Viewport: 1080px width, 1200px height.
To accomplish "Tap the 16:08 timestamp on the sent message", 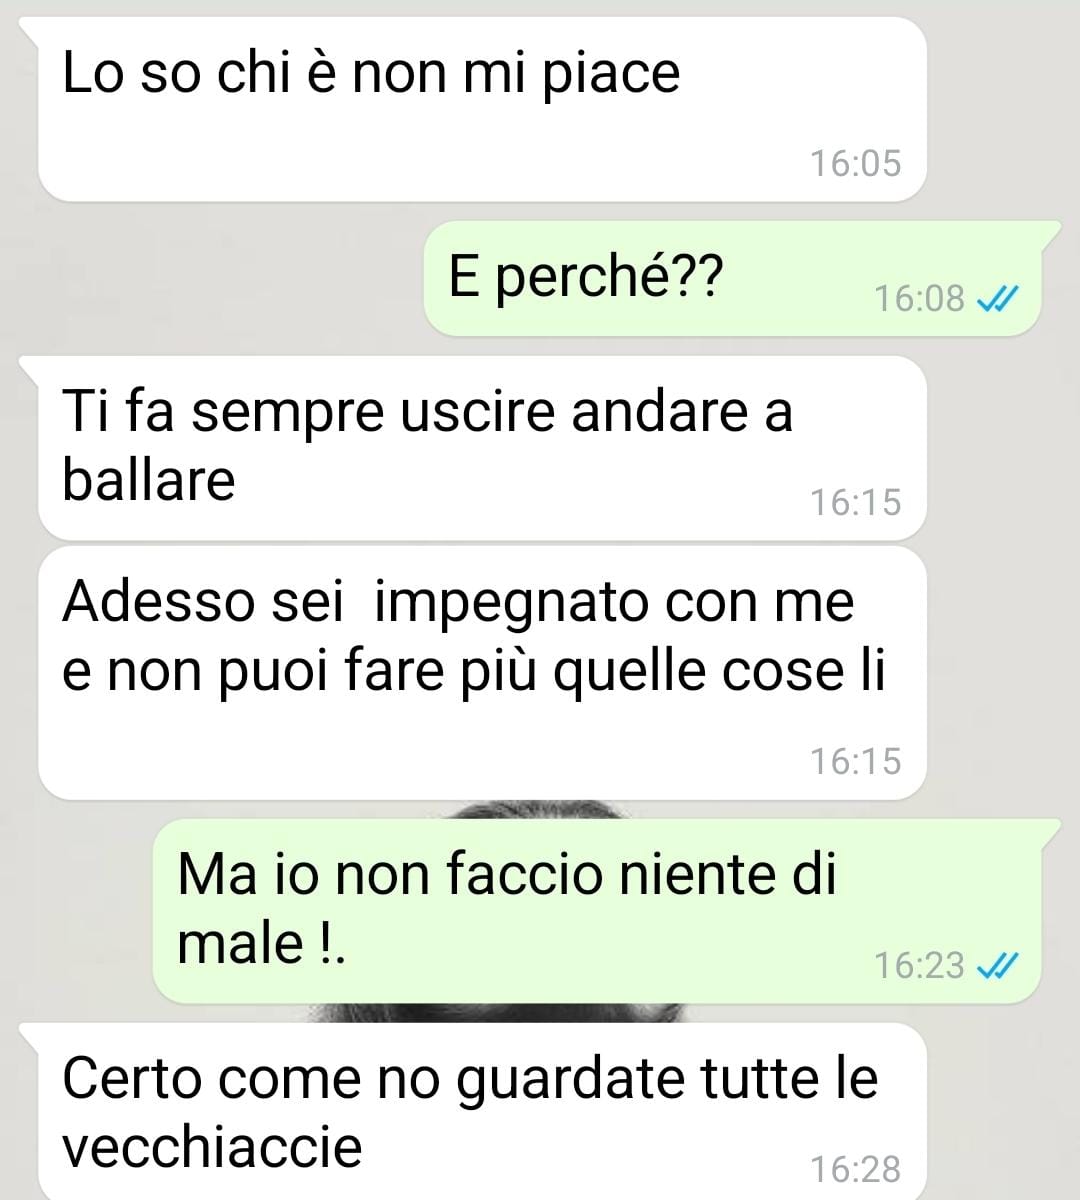I will [919, 298].
